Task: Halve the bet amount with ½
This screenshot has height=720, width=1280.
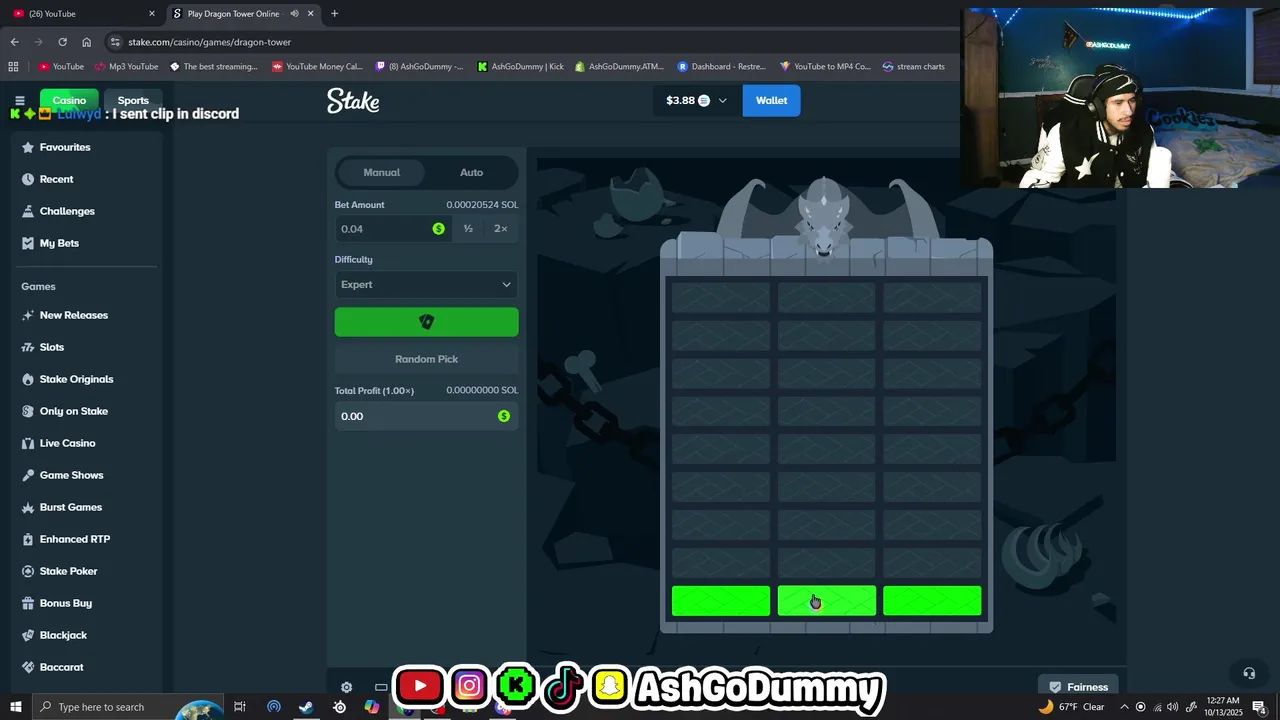Action: pos(468,229)
